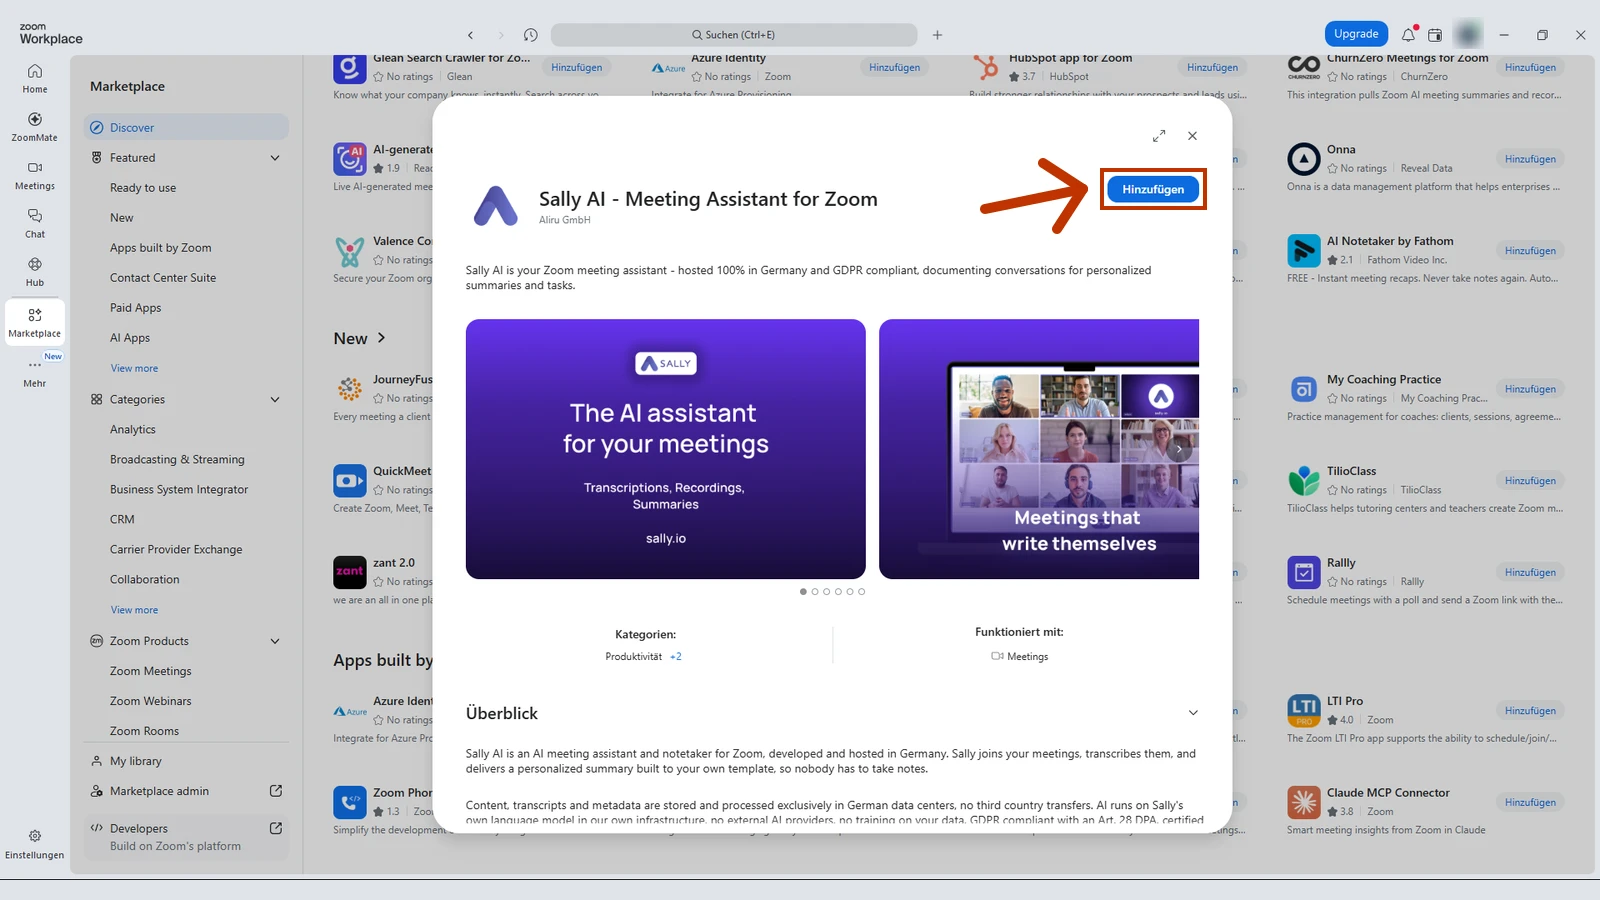
Task: Collapse the Featured section chevron
Action: coord(275,158)
